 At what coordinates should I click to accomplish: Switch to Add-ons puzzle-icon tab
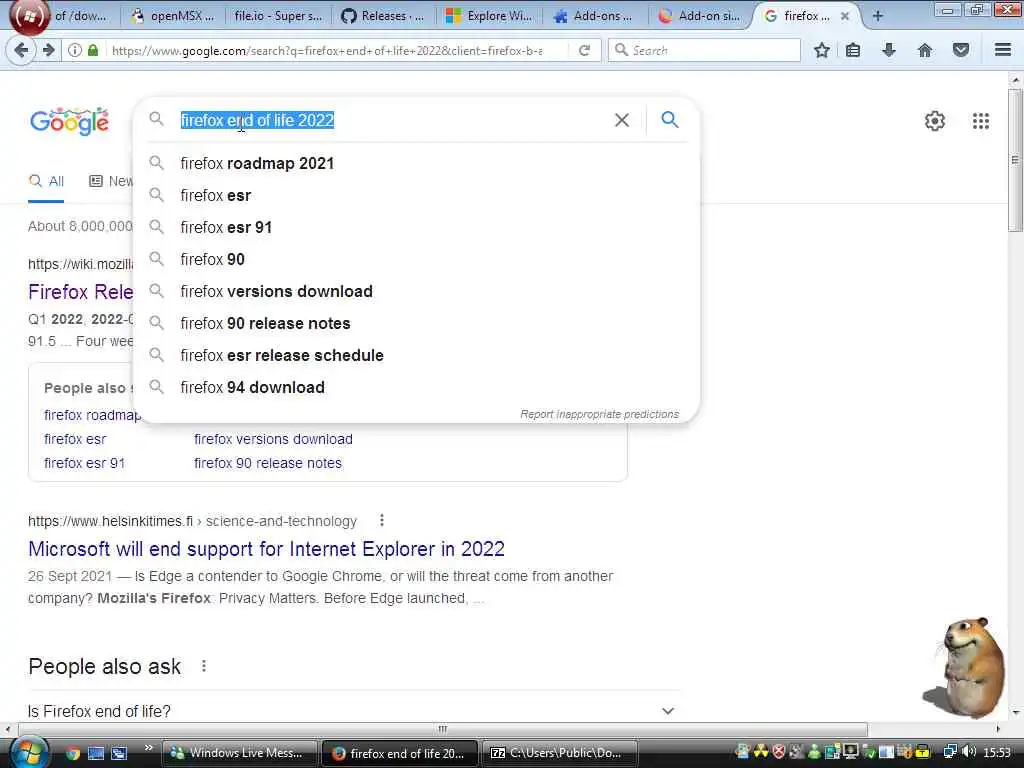click(594, 16)
